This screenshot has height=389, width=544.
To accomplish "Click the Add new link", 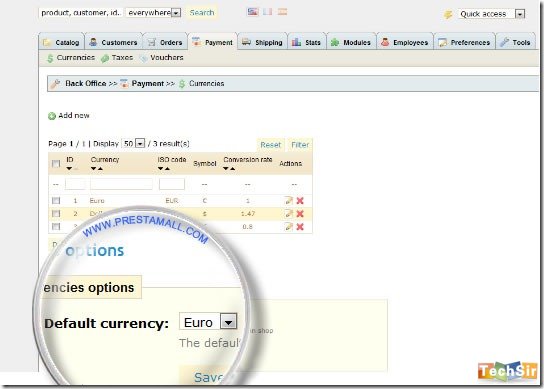I will point(74,116).
